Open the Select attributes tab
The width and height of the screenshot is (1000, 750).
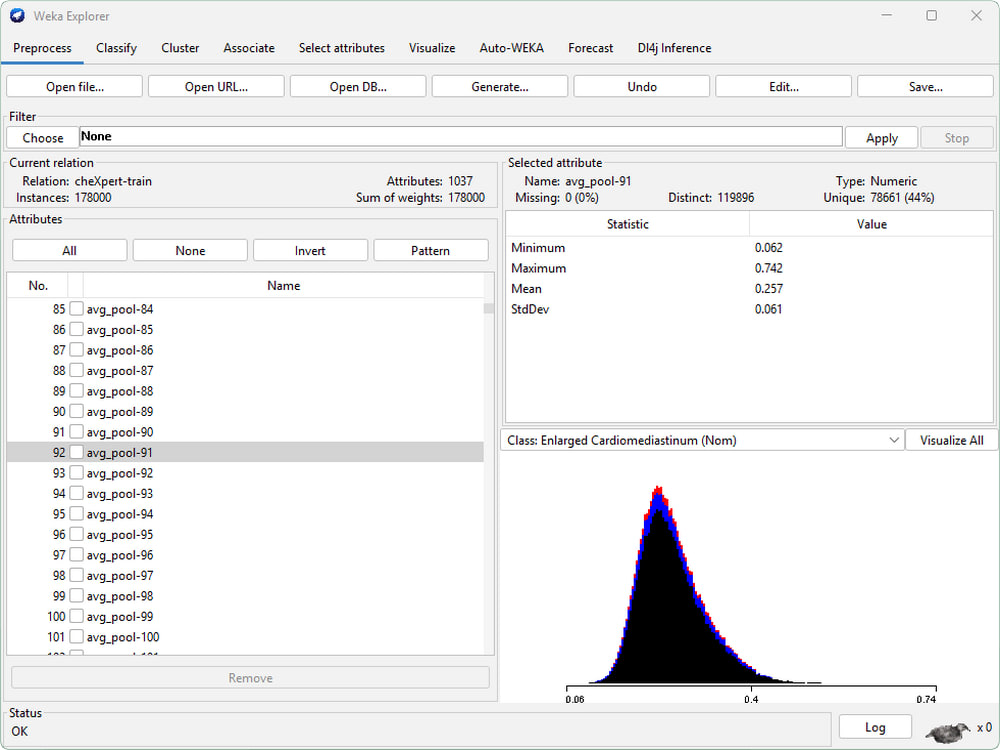pos(342,48)
